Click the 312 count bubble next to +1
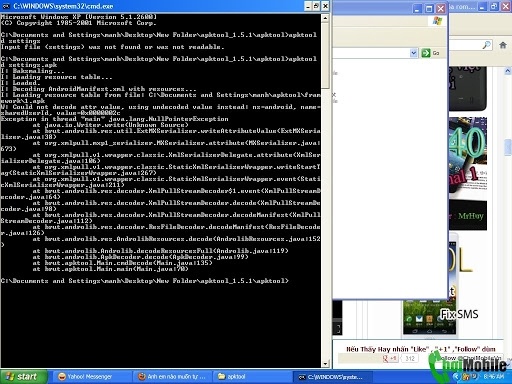The image size is (512, 384). (x=410, y=358)
